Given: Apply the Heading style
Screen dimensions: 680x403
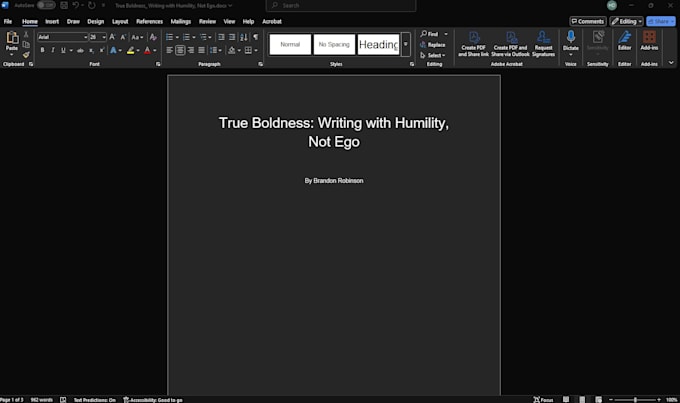Looking at the screenshot, I should [378, 44].
